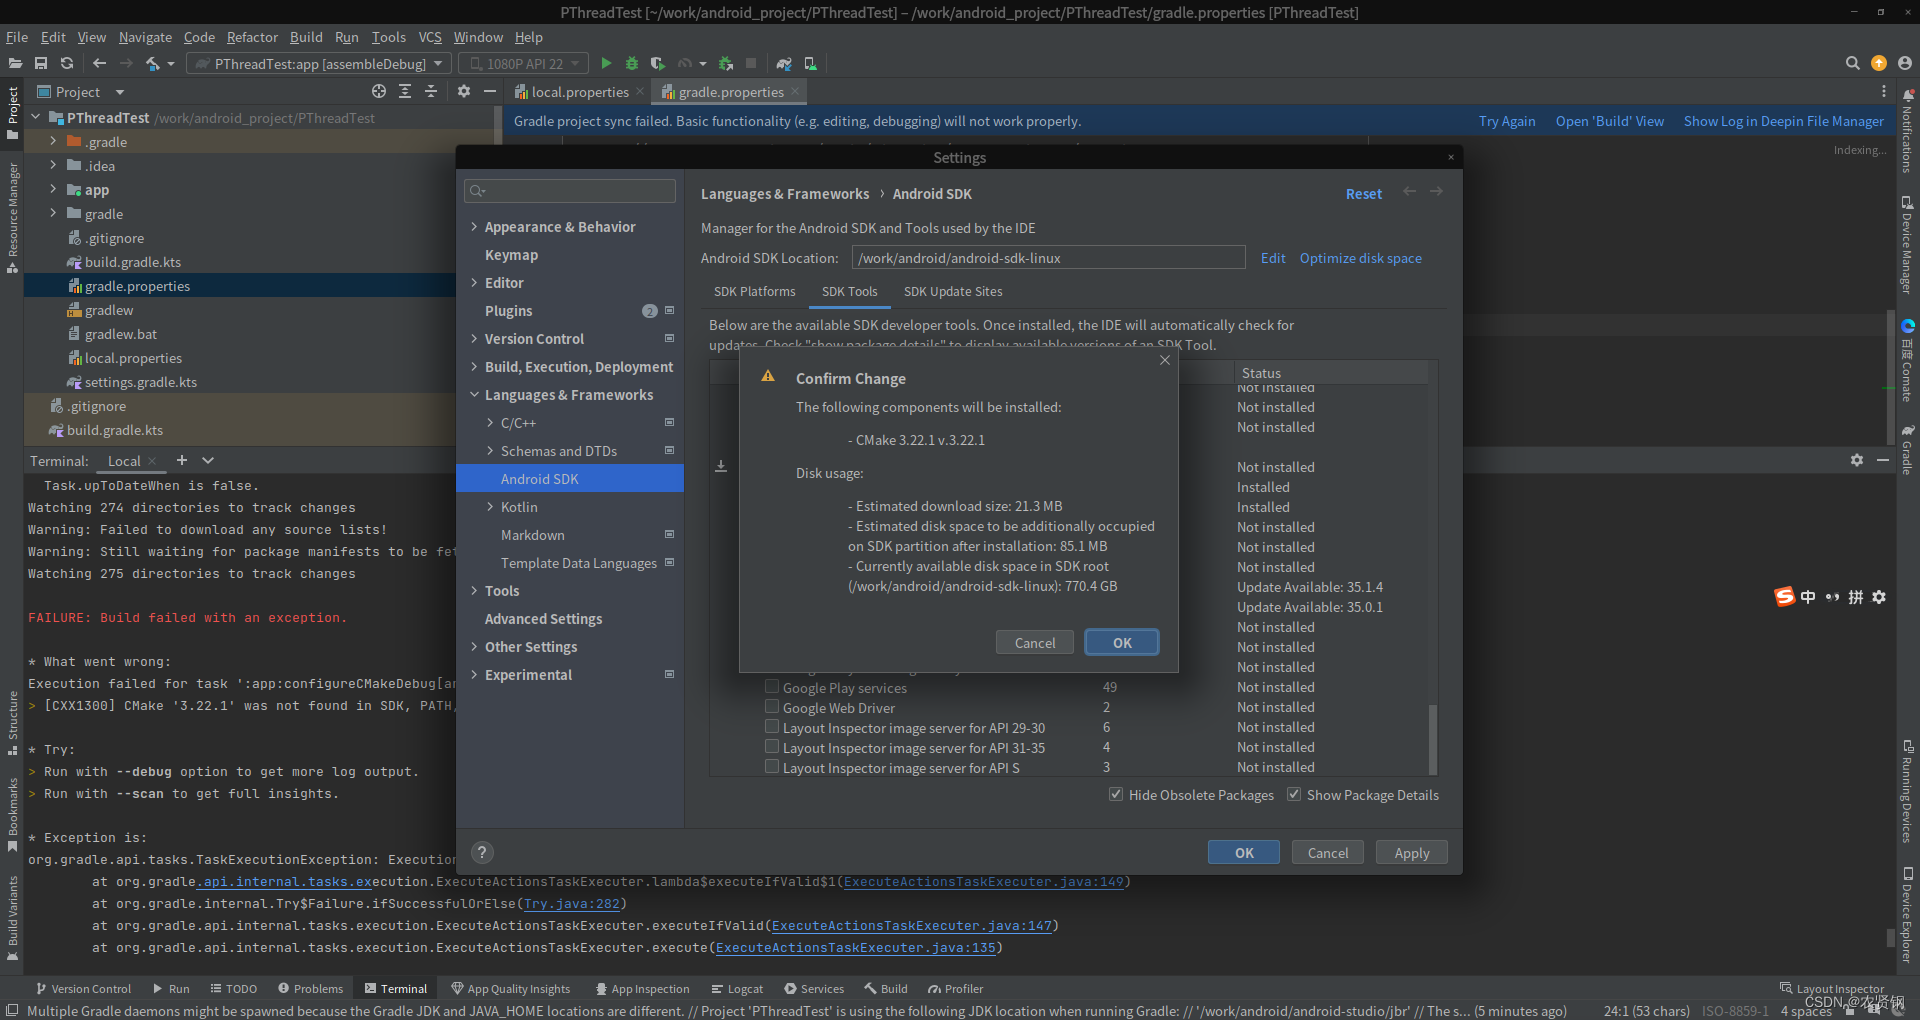Navigate Back with the left arrow icon
The height and width of the screenshot is (1020, 1920).
pos(99,63)
